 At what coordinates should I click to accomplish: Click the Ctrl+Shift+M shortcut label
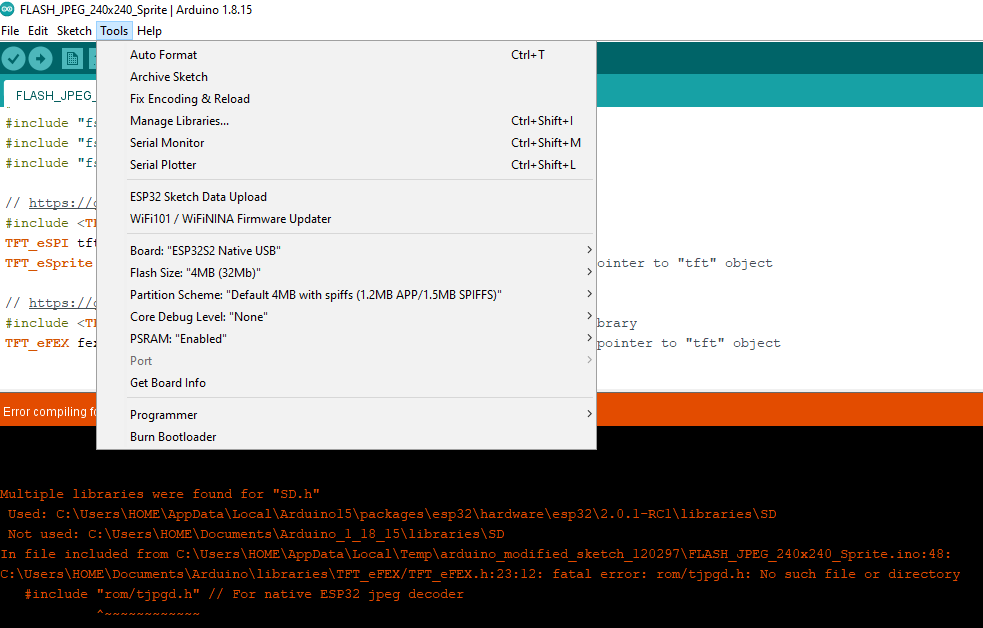pyautogui.click(x=546, y=143)
